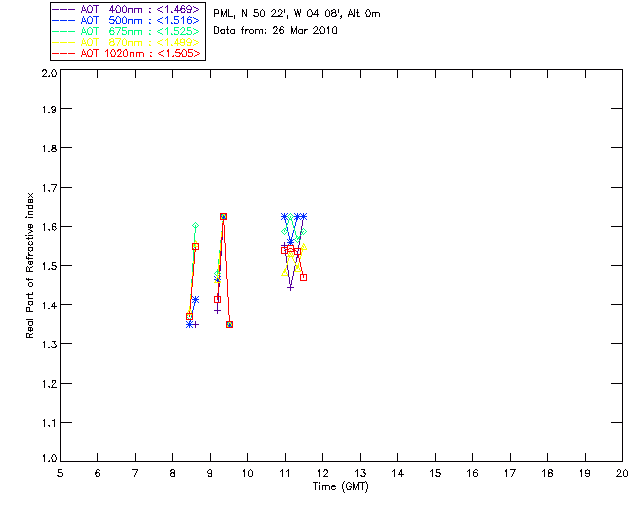Click the AOT 400nm legend label
640x512 pixels.
(140, 9)
